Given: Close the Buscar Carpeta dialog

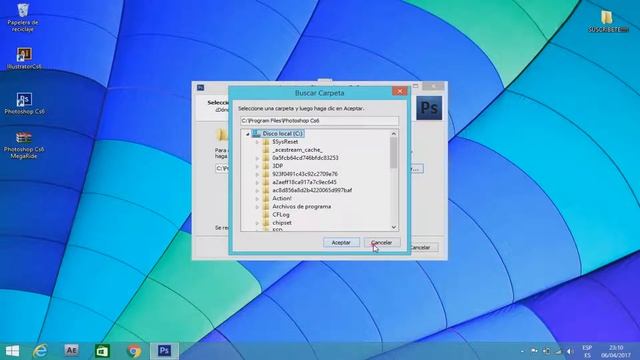Looking at the screenshot, I should [400, 91].
